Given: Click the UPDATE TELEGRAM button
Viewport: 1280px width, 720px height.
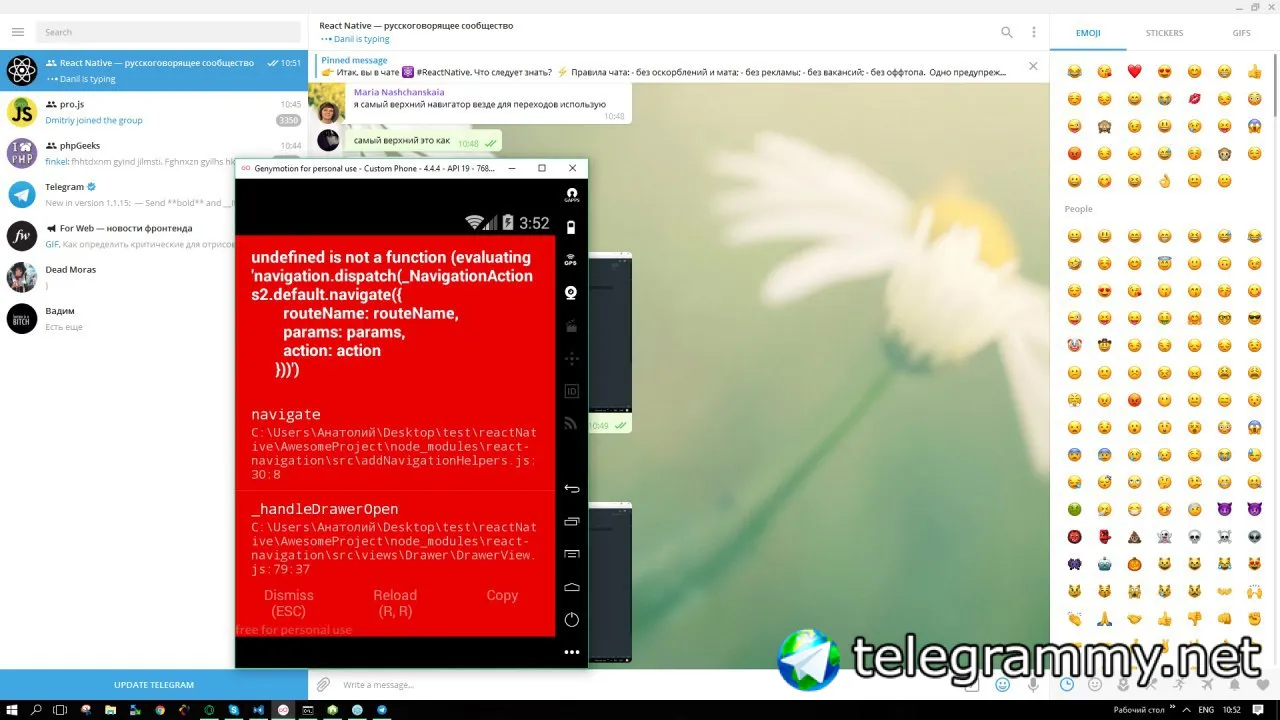Looking at the screenshot, I should (x=154, y=685).
